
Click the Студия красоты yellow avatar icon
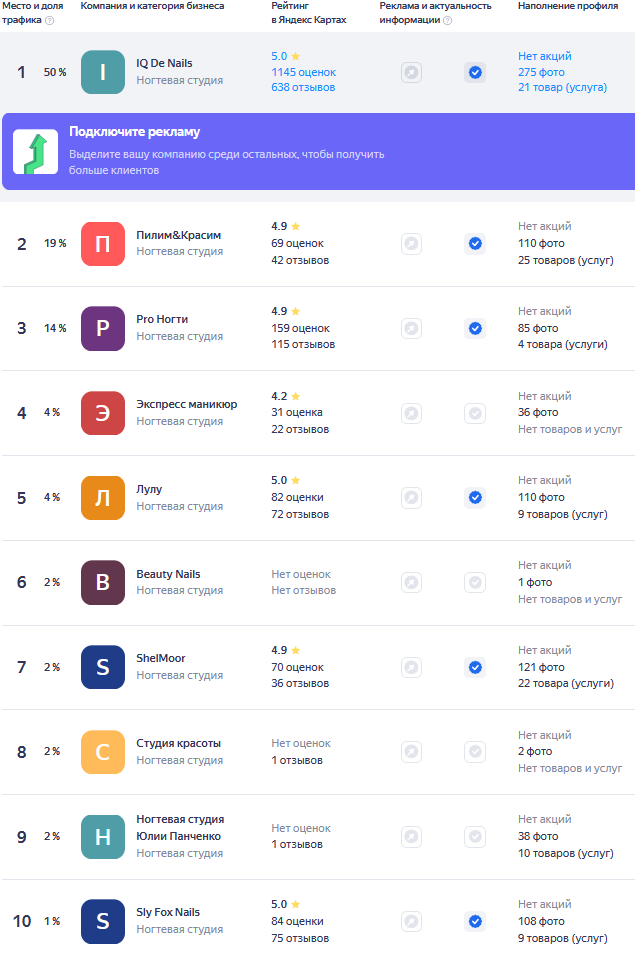[x=103, y=752]
